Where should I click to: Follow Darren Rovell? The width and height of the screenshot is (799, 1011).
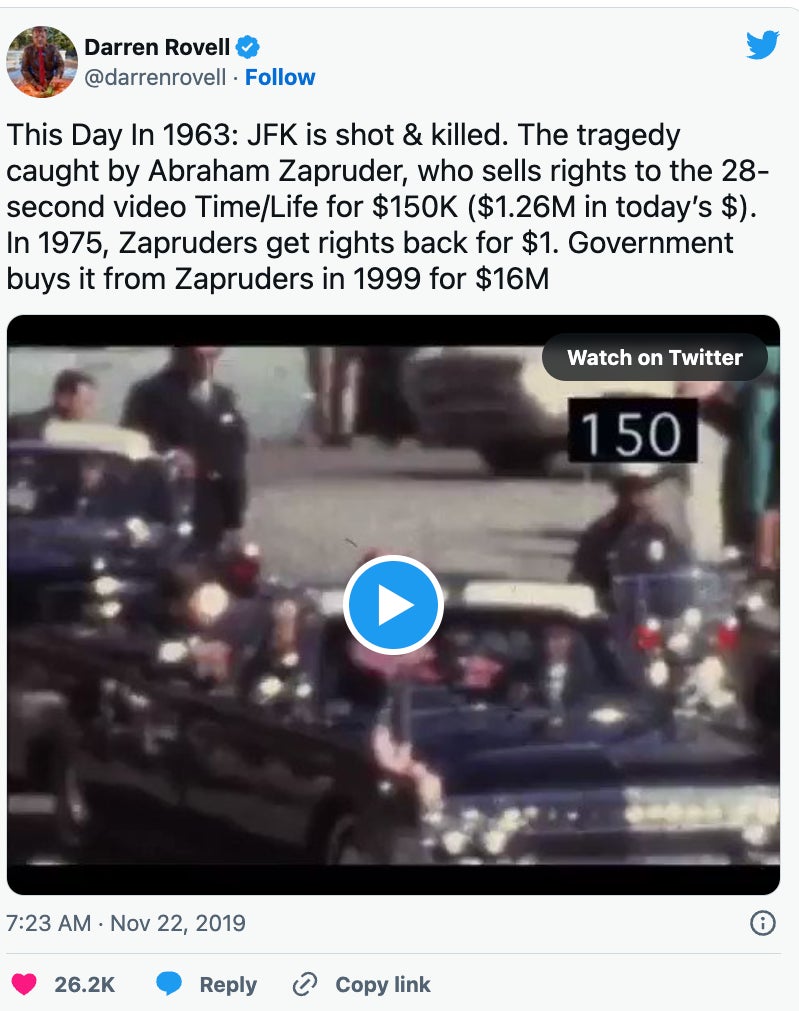[280, 77]
